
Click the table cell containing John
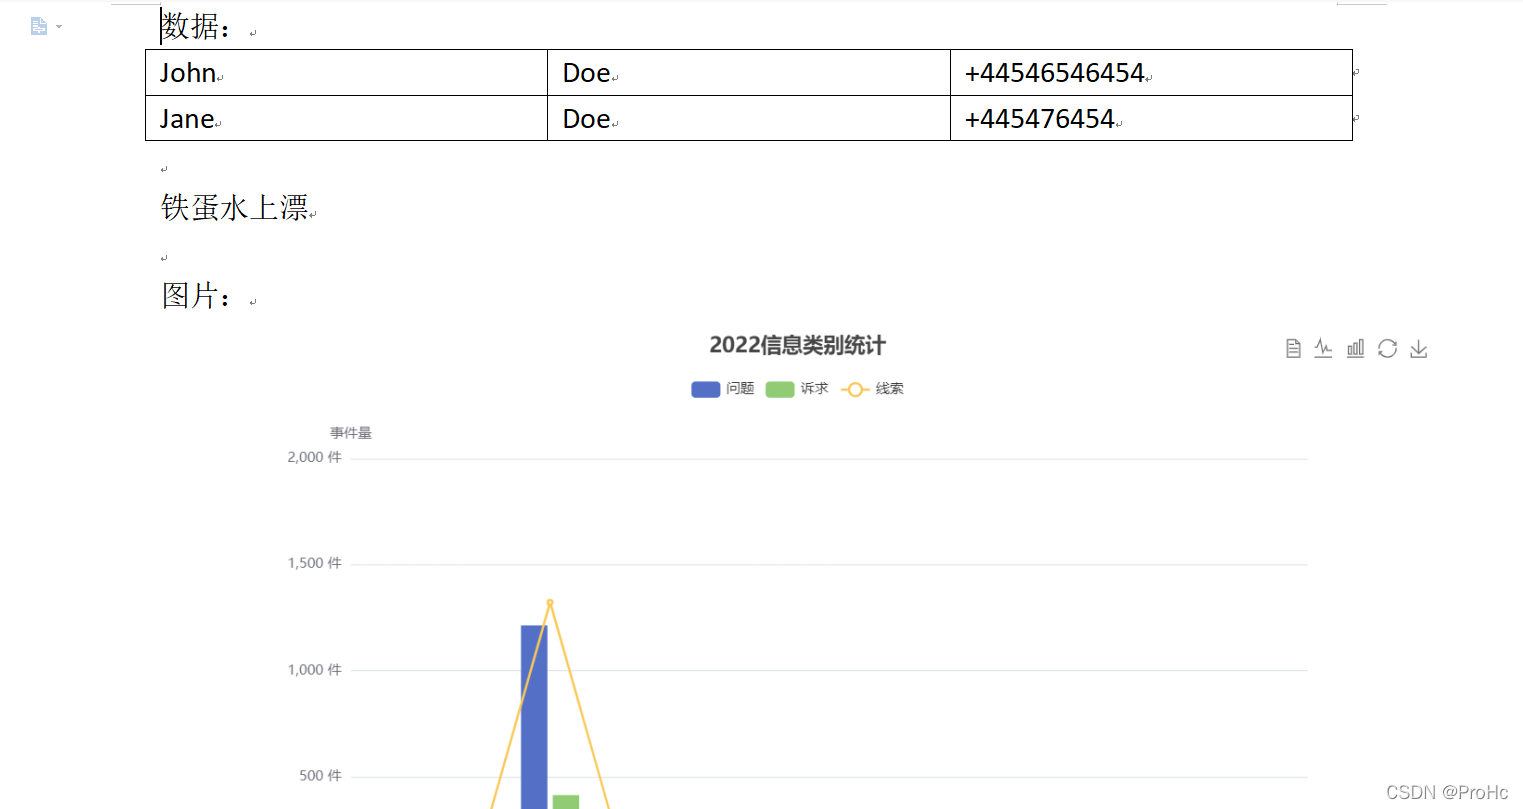pyautogui.click(x=346, y=73)
